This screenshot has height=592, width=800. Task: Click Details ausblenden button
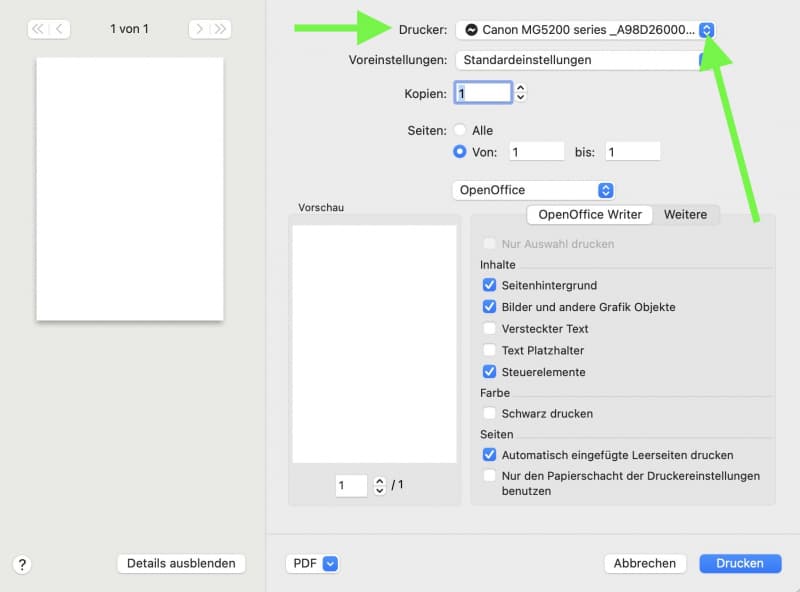[181, 563]
